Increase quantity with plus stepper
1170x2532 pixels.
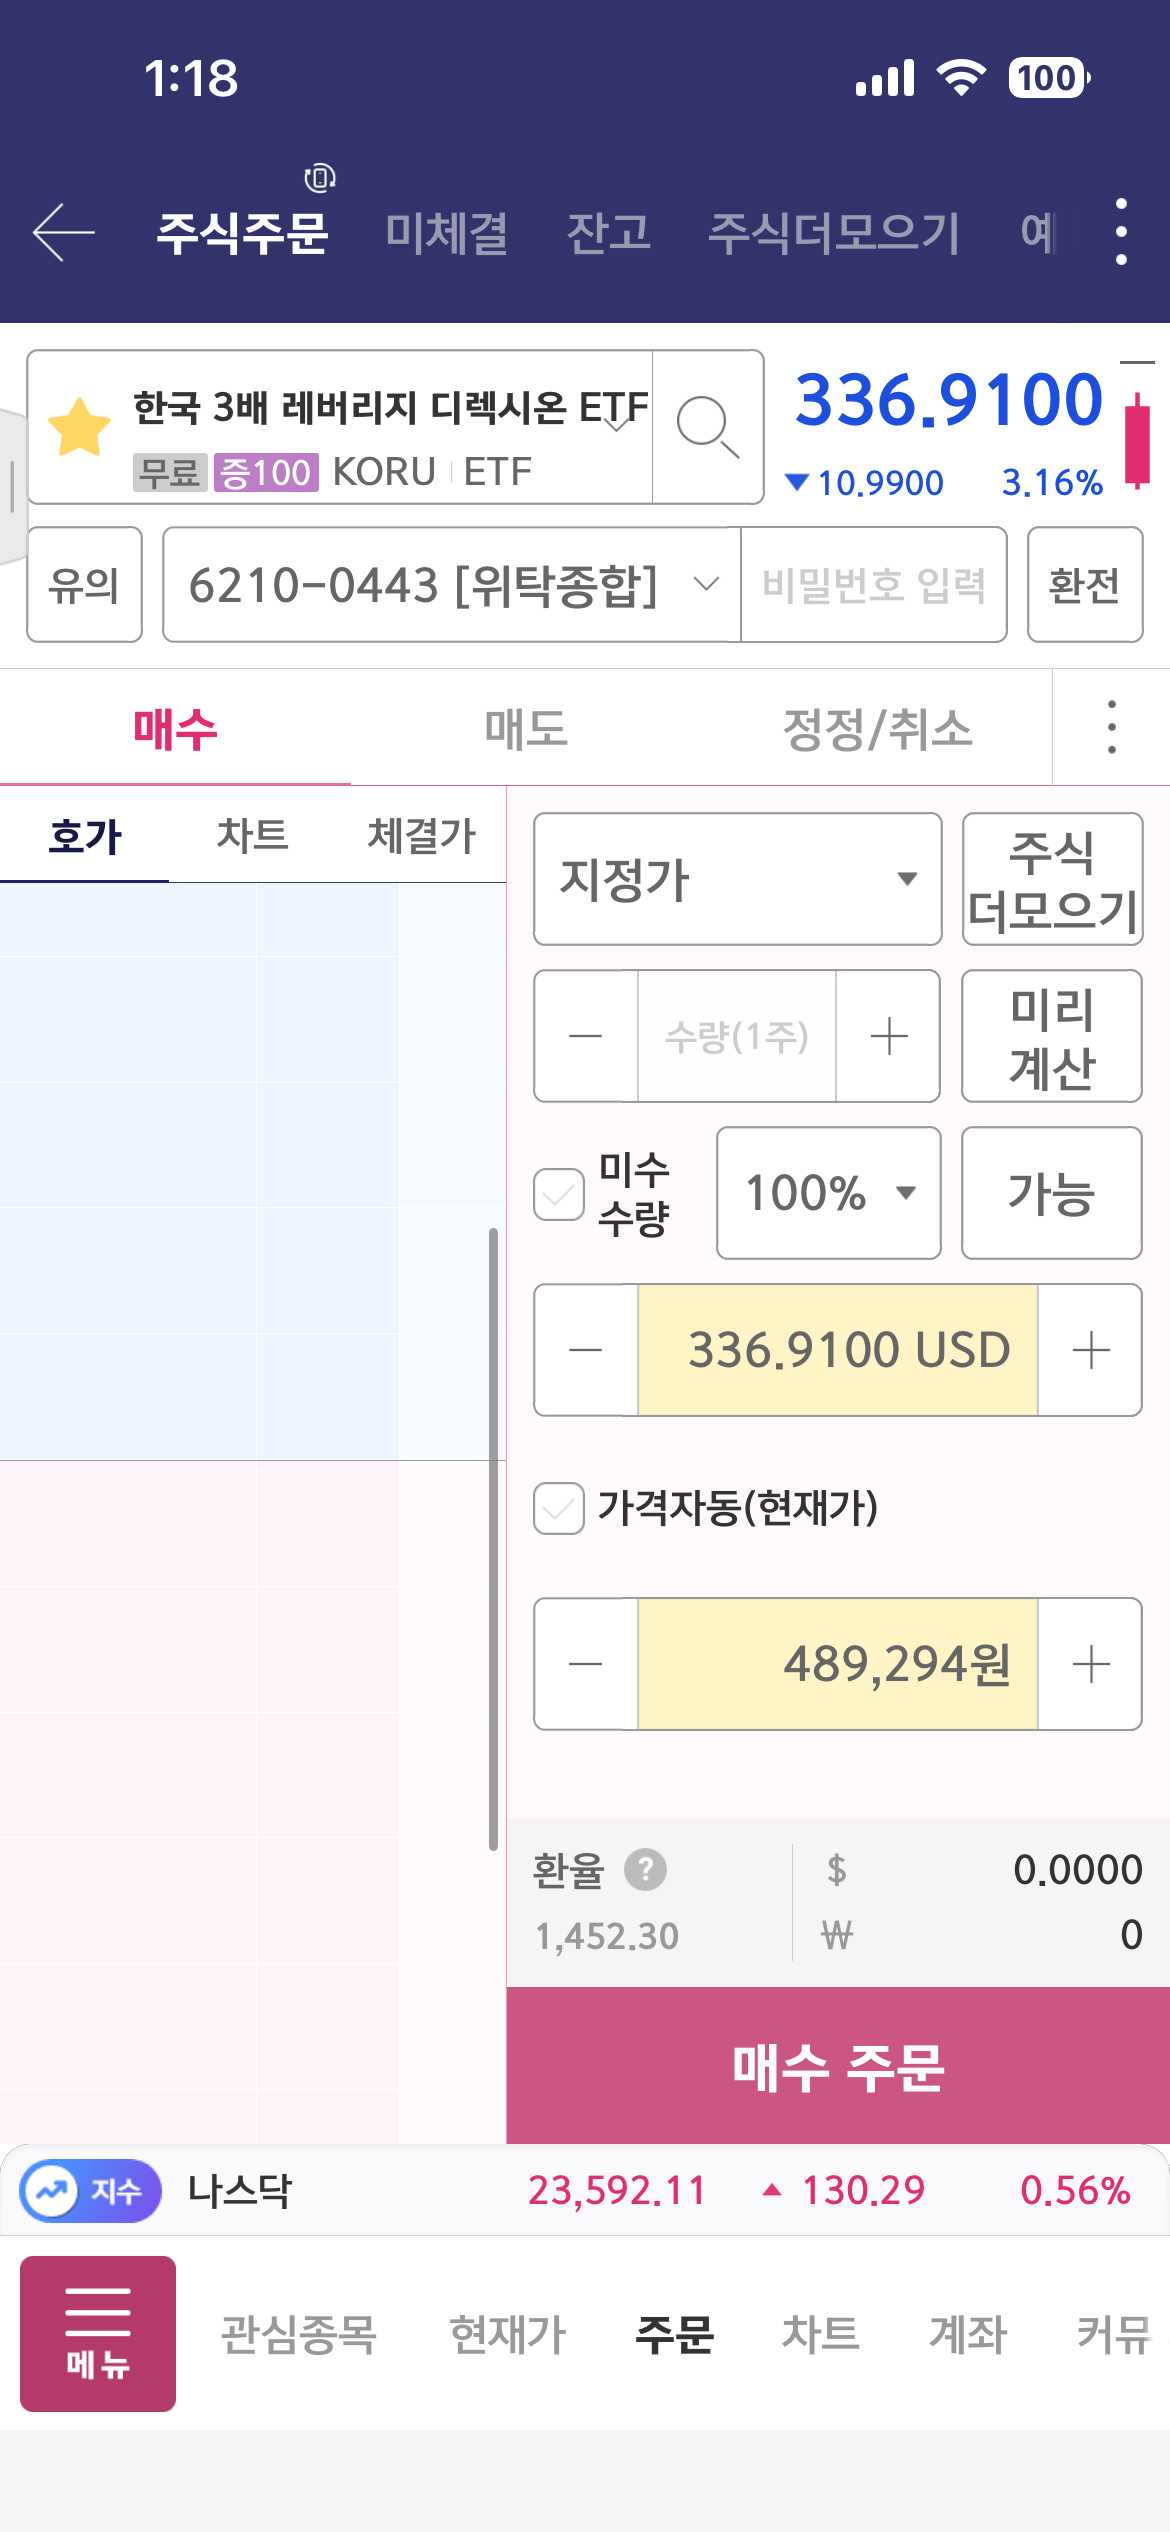click(x=888, y=1036)
